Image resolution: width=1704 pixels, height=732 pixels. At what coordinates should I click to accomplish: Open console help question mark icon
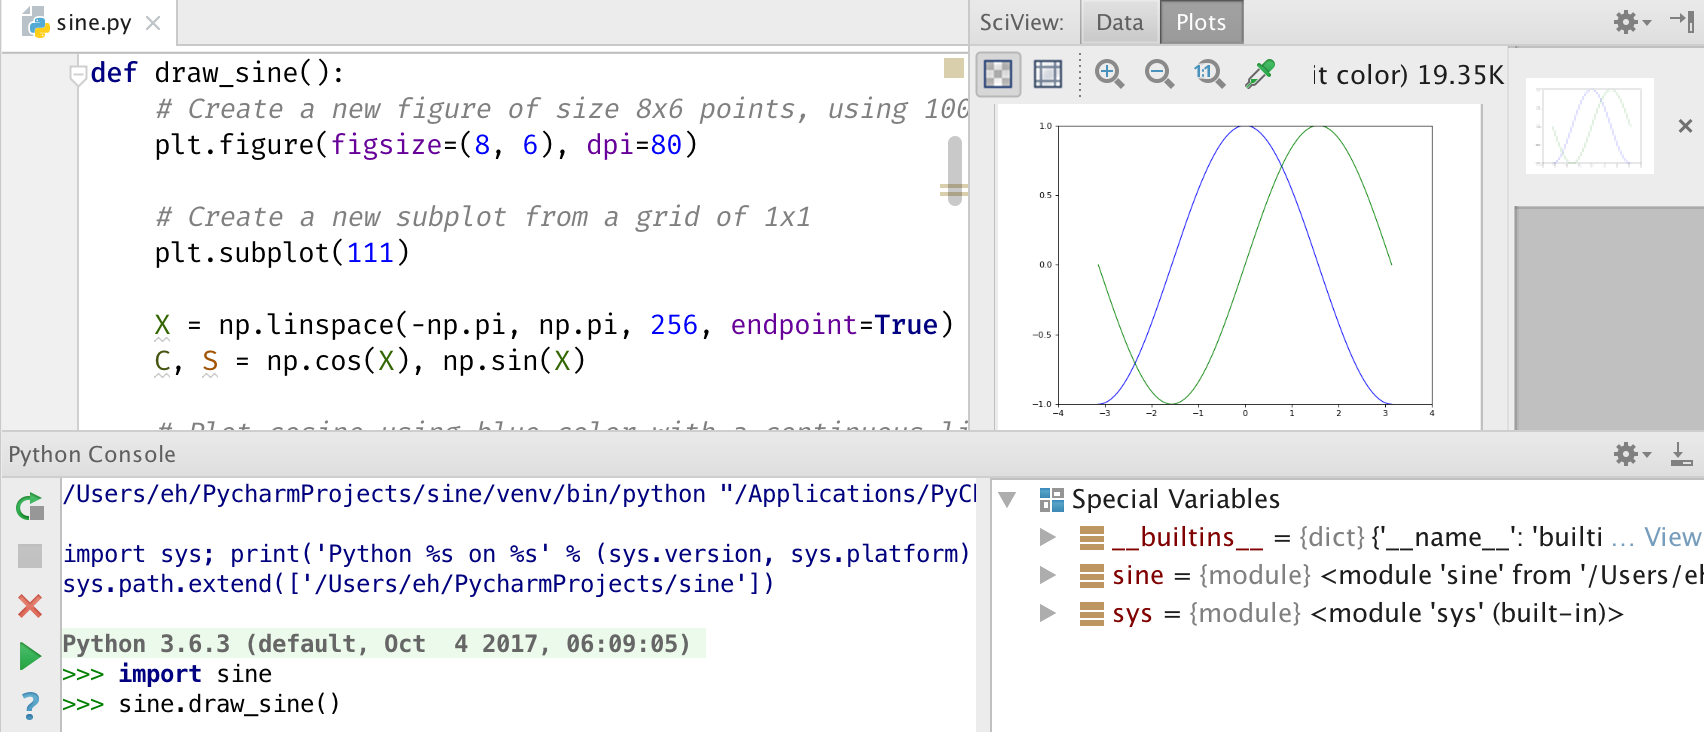coord(30,706)
